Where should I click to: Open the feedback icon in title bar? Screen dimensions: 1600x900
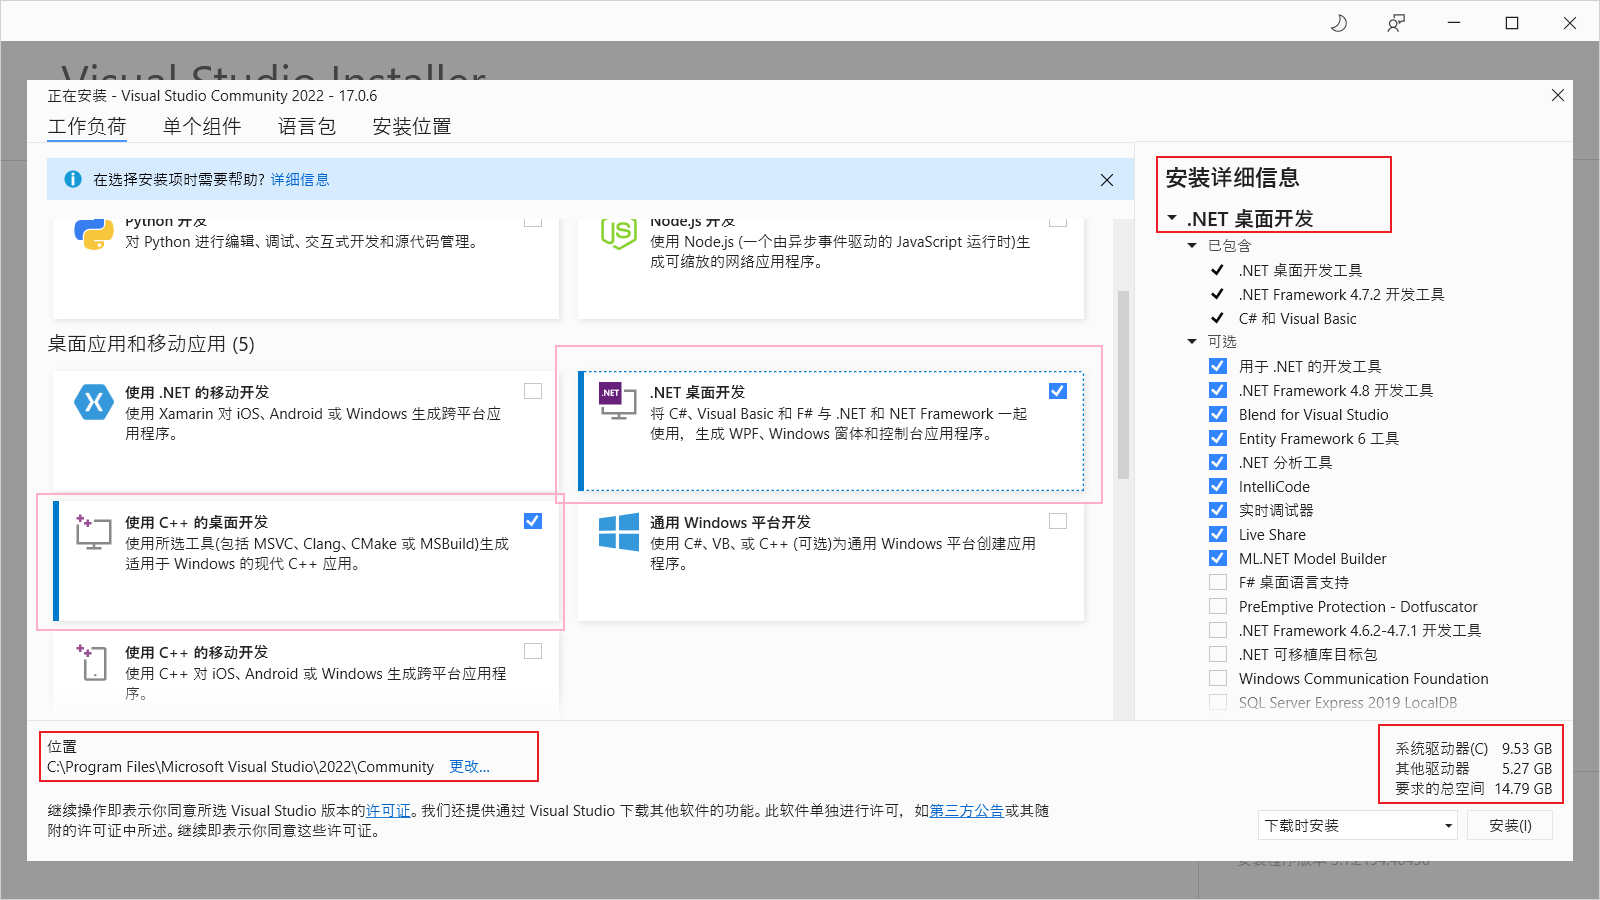pos(1396,23)
